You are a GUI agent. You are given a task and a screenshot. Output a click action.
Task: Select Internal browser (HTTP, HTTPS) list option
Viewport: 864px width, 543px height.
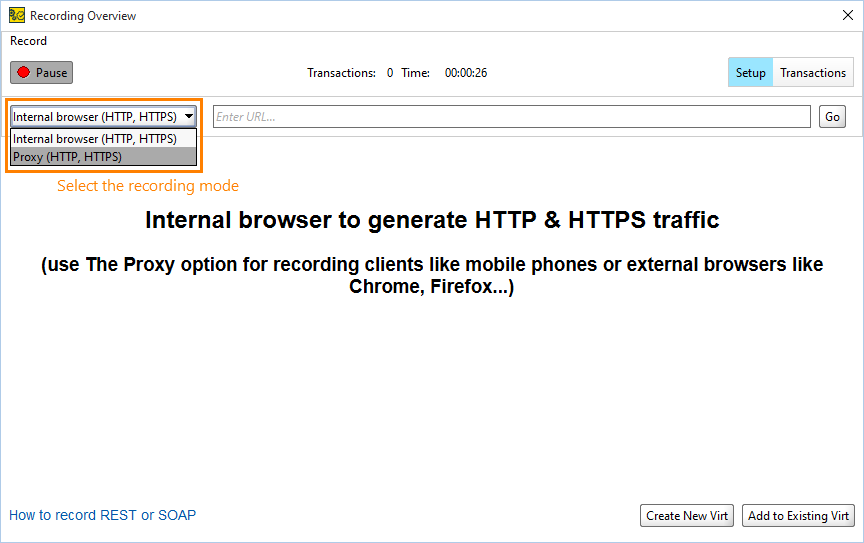(x=103, y=139)
